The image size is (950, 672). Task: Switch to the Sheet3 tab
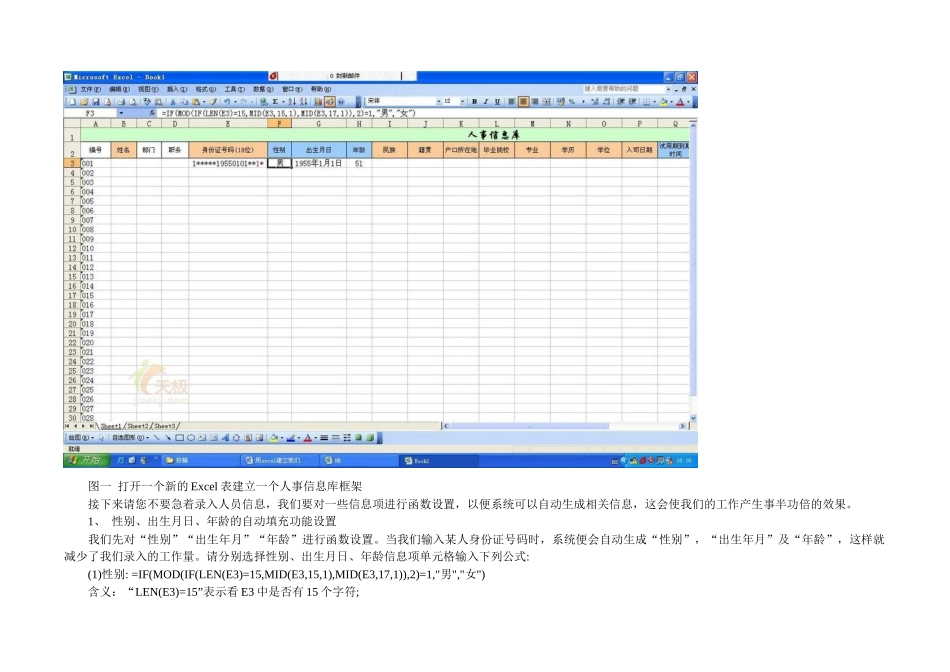165,426
